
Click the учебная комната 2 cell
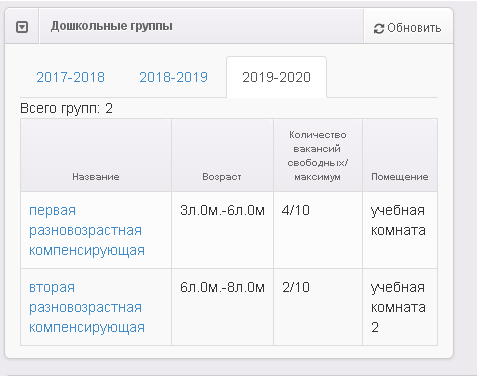pyautogui.click(x=400, y=307)
